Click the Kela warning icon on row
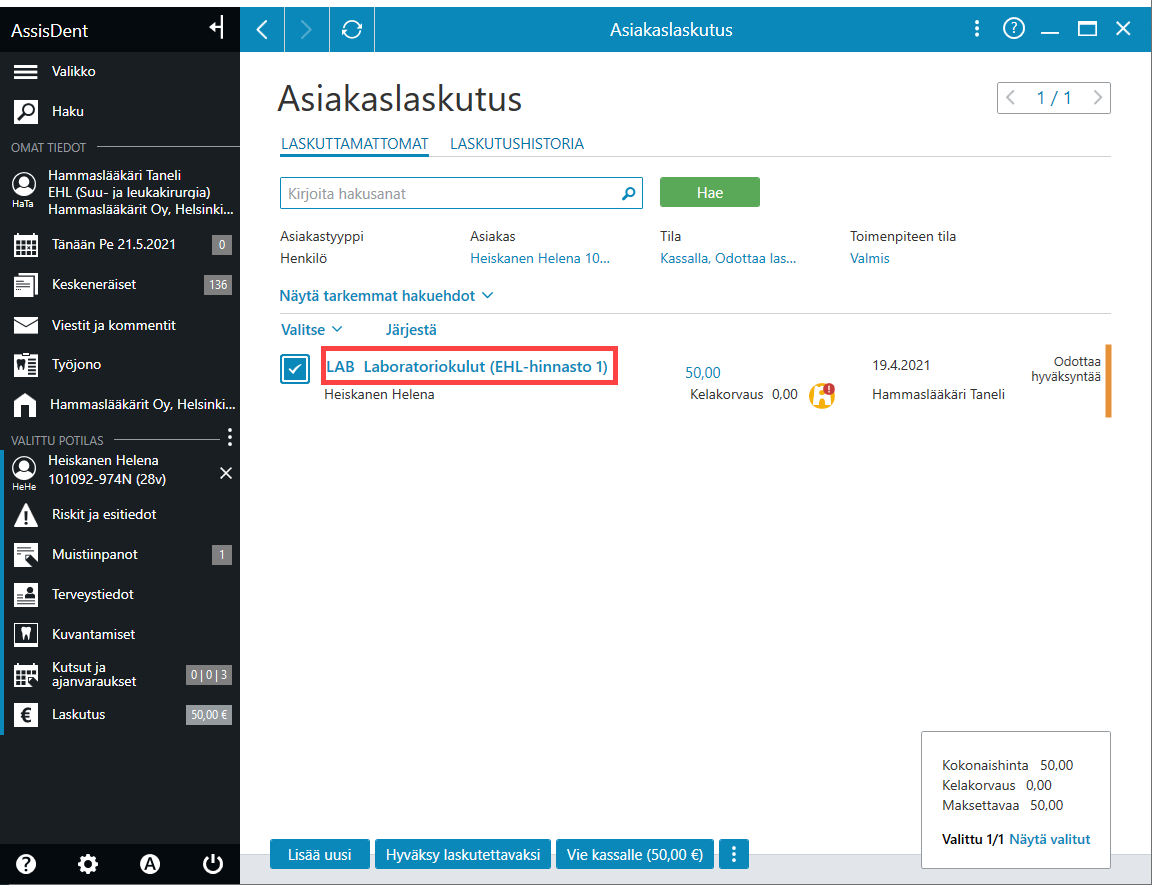The height and width of the screenshot is (885, 1152). click(822, 395)
